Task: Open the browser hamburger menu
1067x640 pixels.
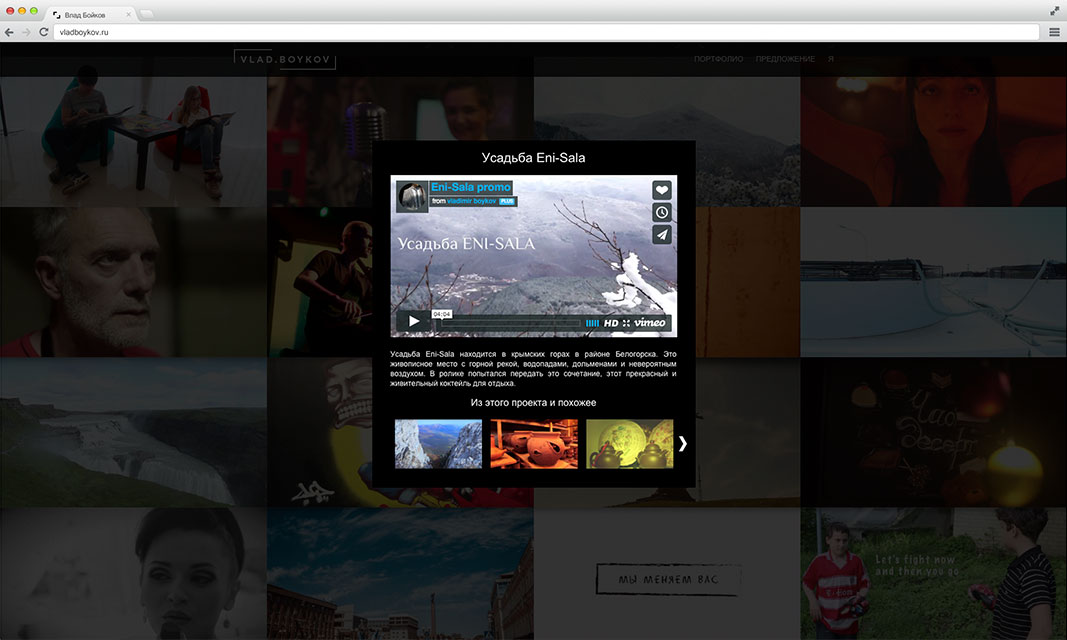Action: pos(1054,32)
